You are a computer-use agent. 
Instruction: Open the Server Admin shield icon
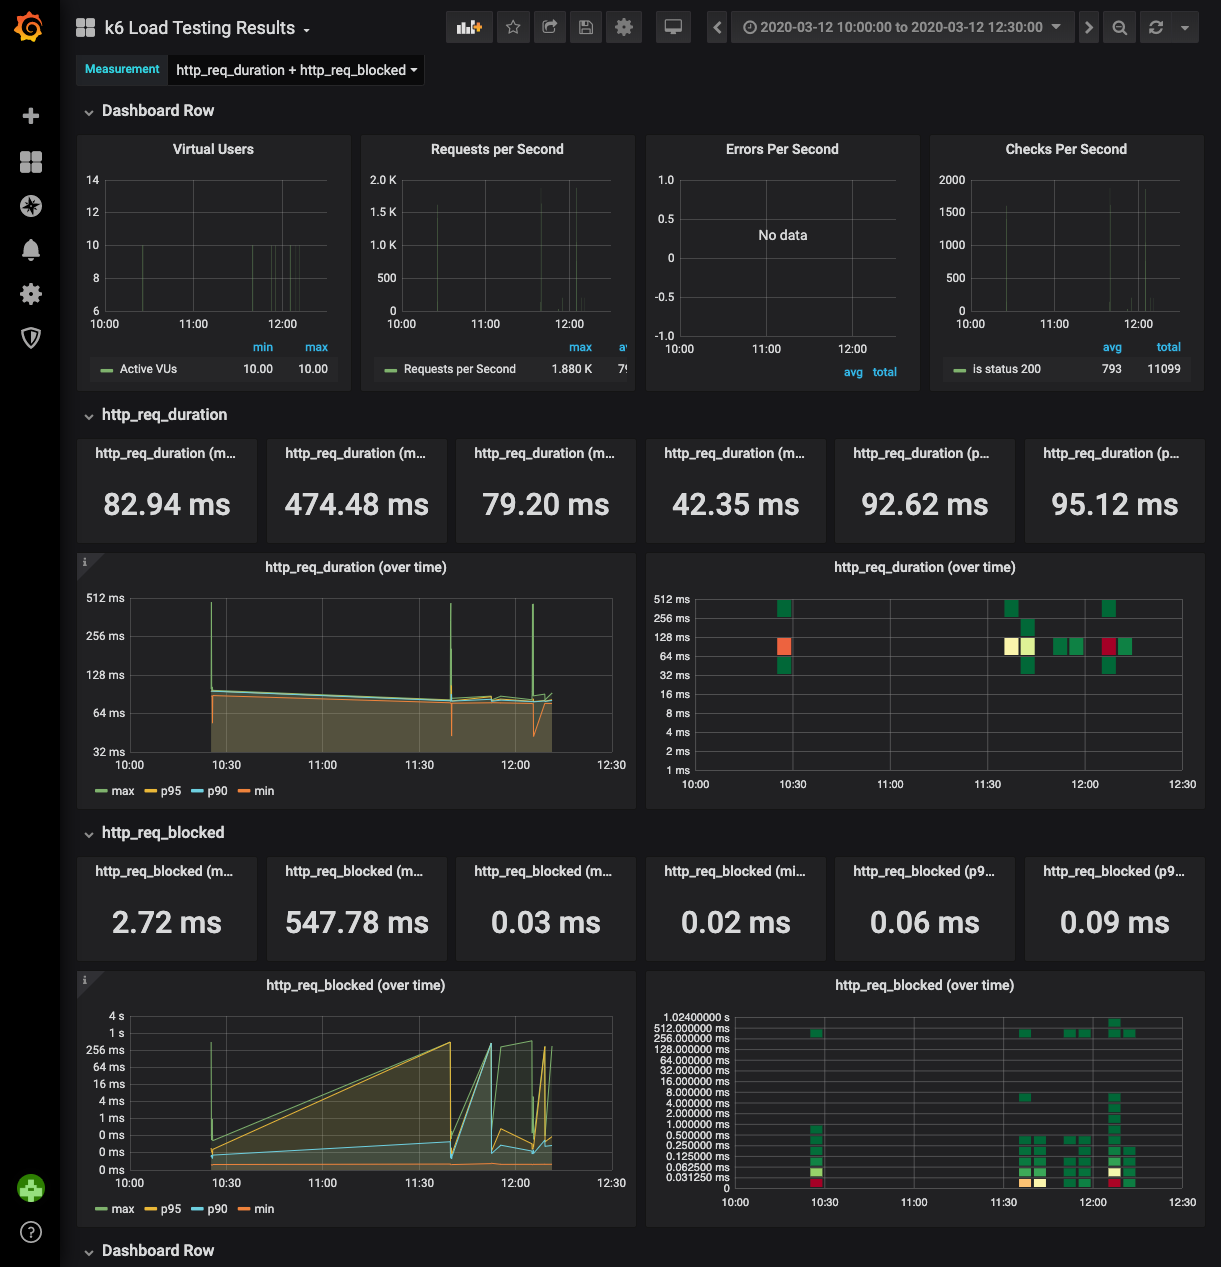[x=31, y=338]
